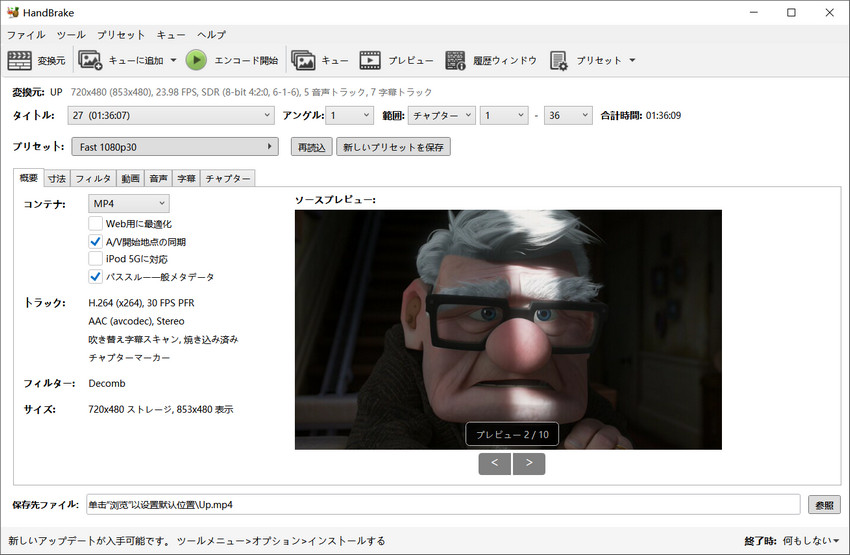The image size is (850, 555).
Task: Enable Web用に最適化 (Web Optimized) checkbox
Action: click(x=95, y=223)
